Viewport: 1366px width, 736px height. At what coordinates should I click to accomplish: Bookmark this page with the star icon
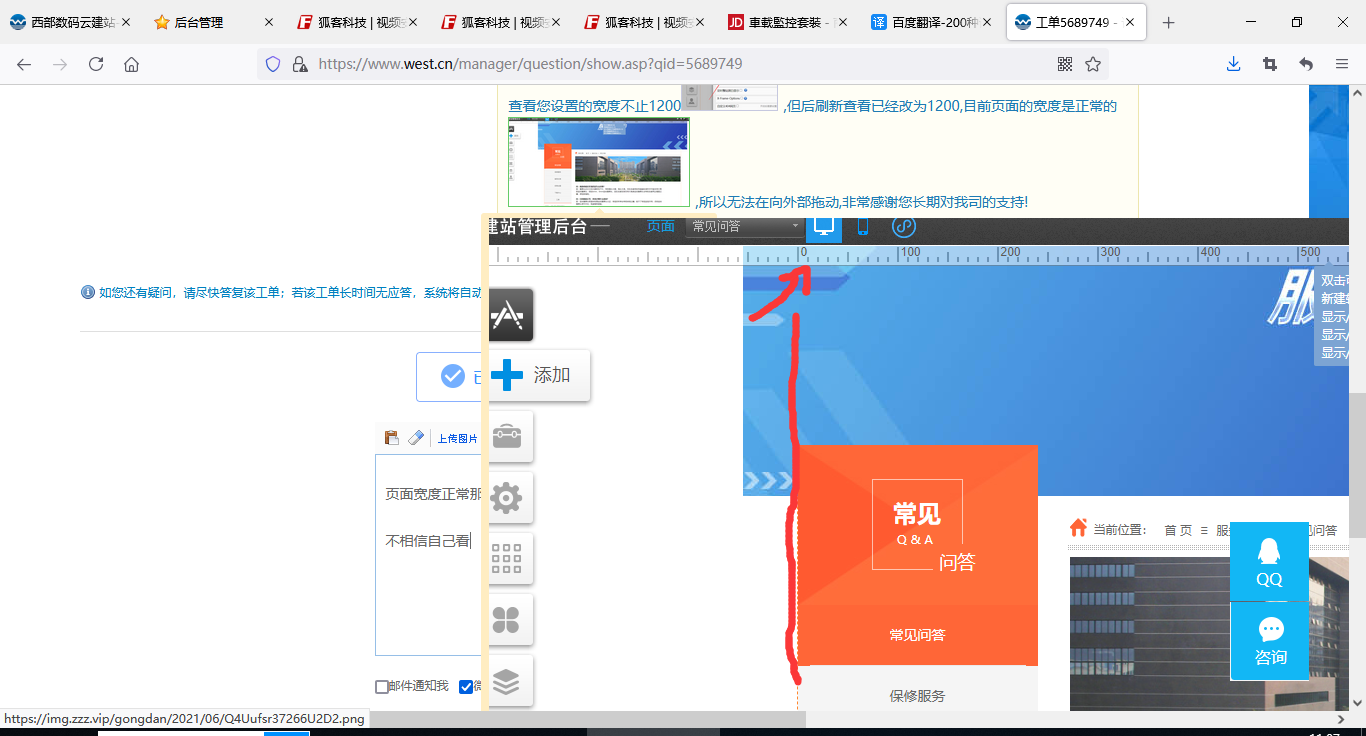click(1093, 64)
